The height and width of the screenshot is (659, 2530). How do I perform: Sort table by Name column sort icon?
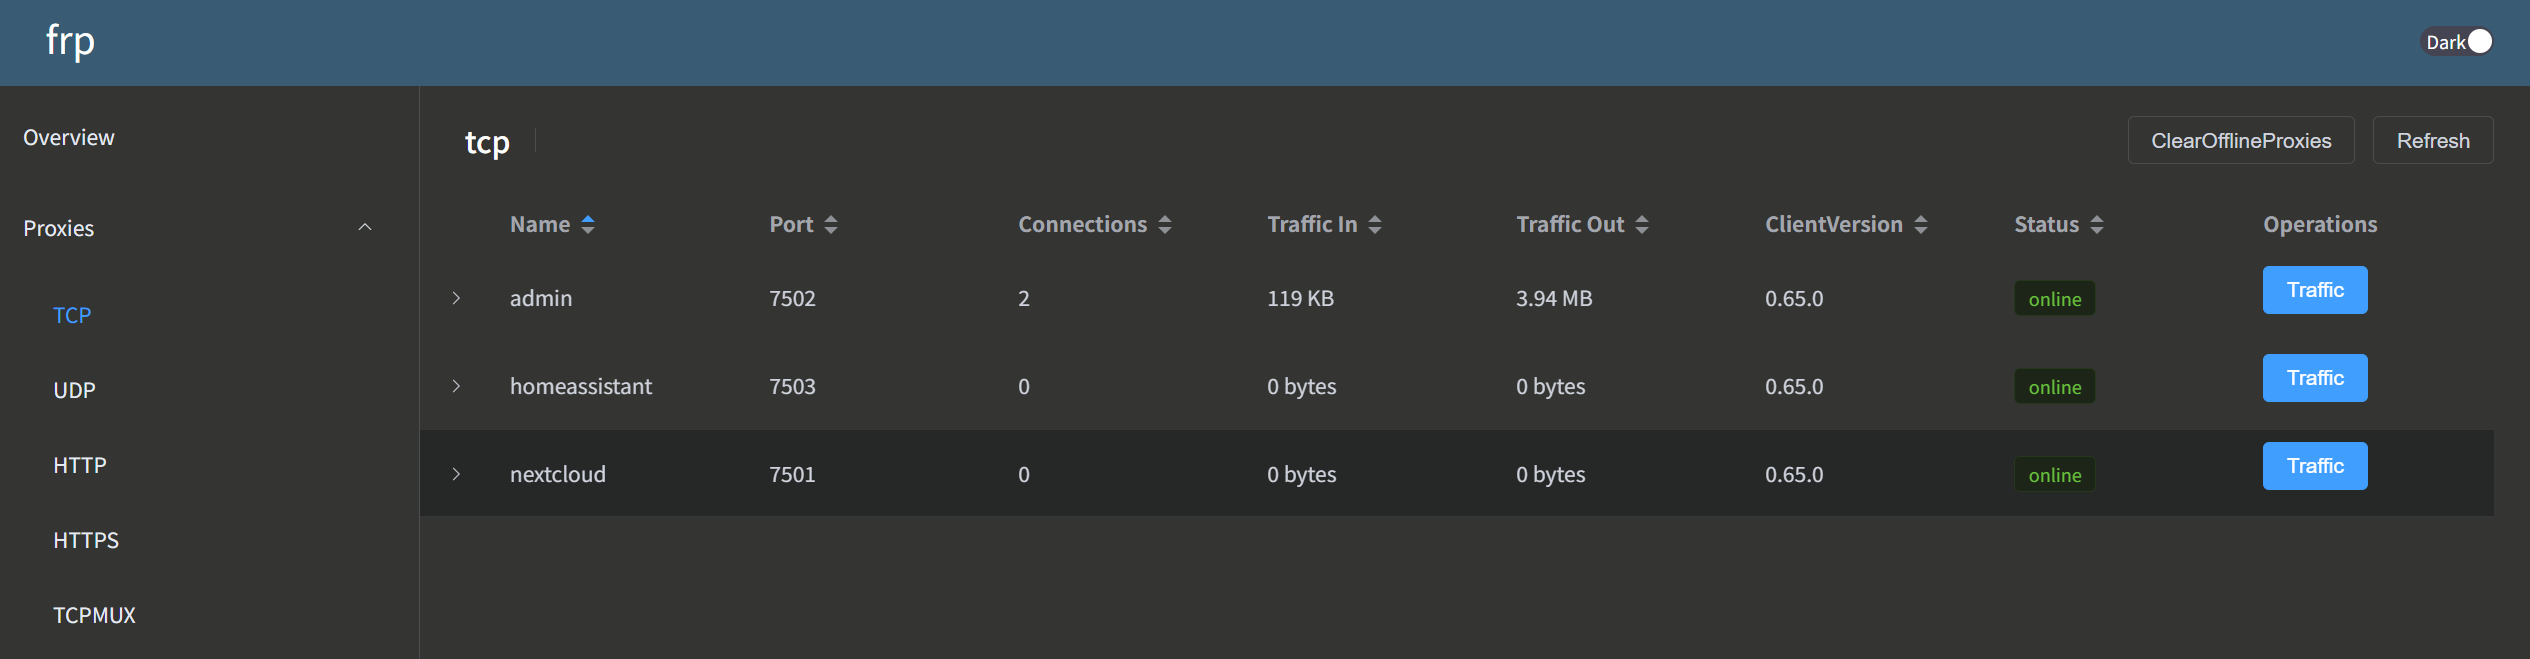pos(588,225)
